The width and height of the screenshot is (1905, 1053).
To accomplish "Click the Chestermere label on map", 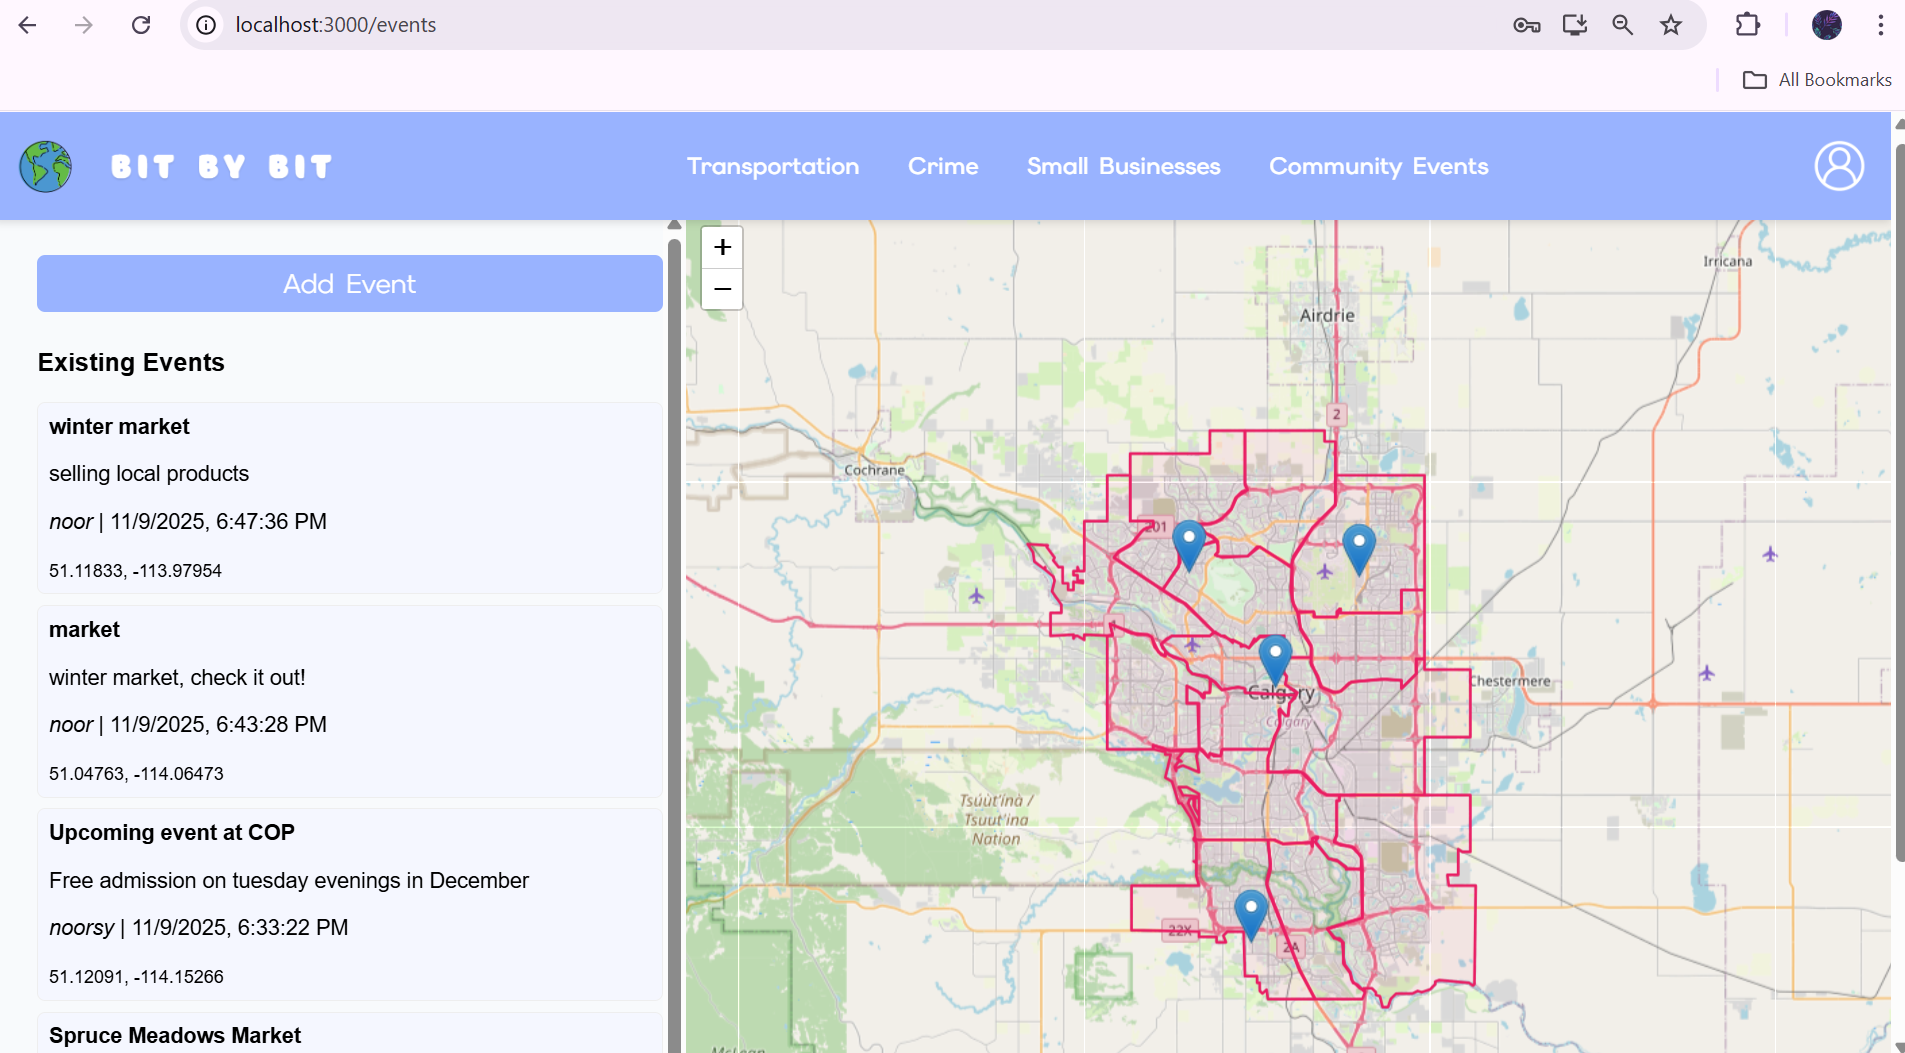I will (x=1510, y=681).
